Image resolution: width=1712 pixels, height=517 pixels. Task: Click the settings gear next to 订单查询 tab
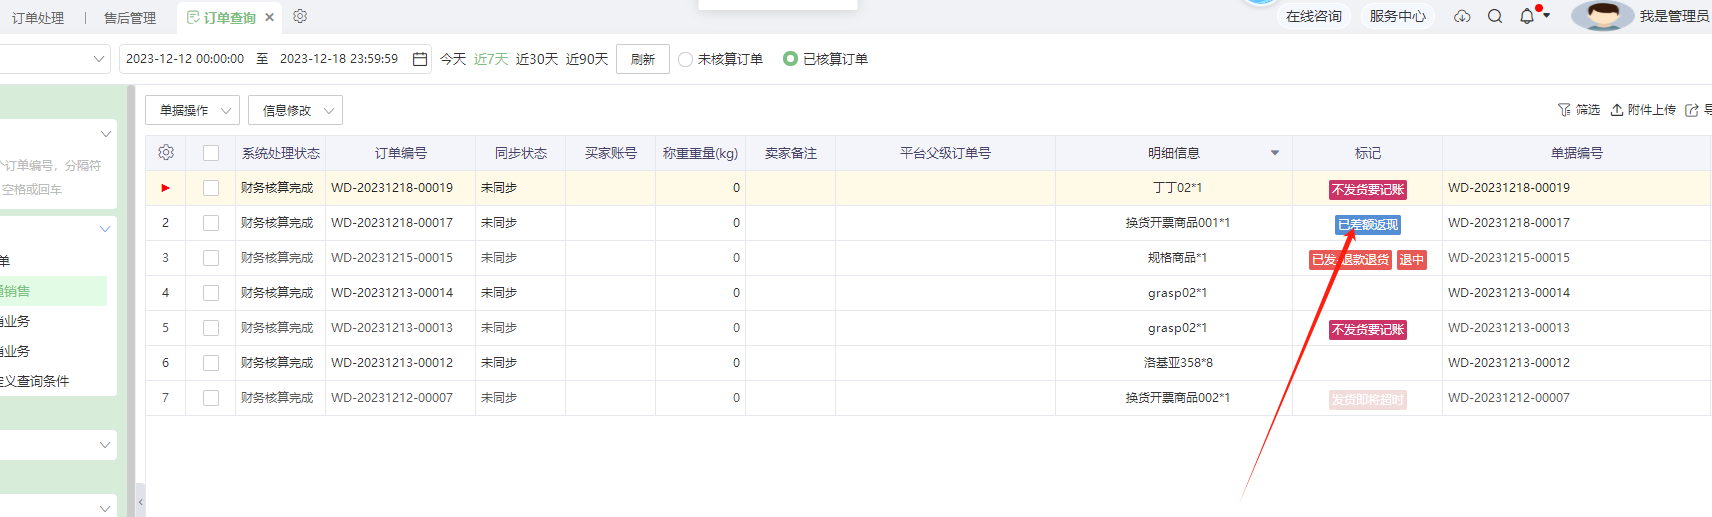point(300,16)
